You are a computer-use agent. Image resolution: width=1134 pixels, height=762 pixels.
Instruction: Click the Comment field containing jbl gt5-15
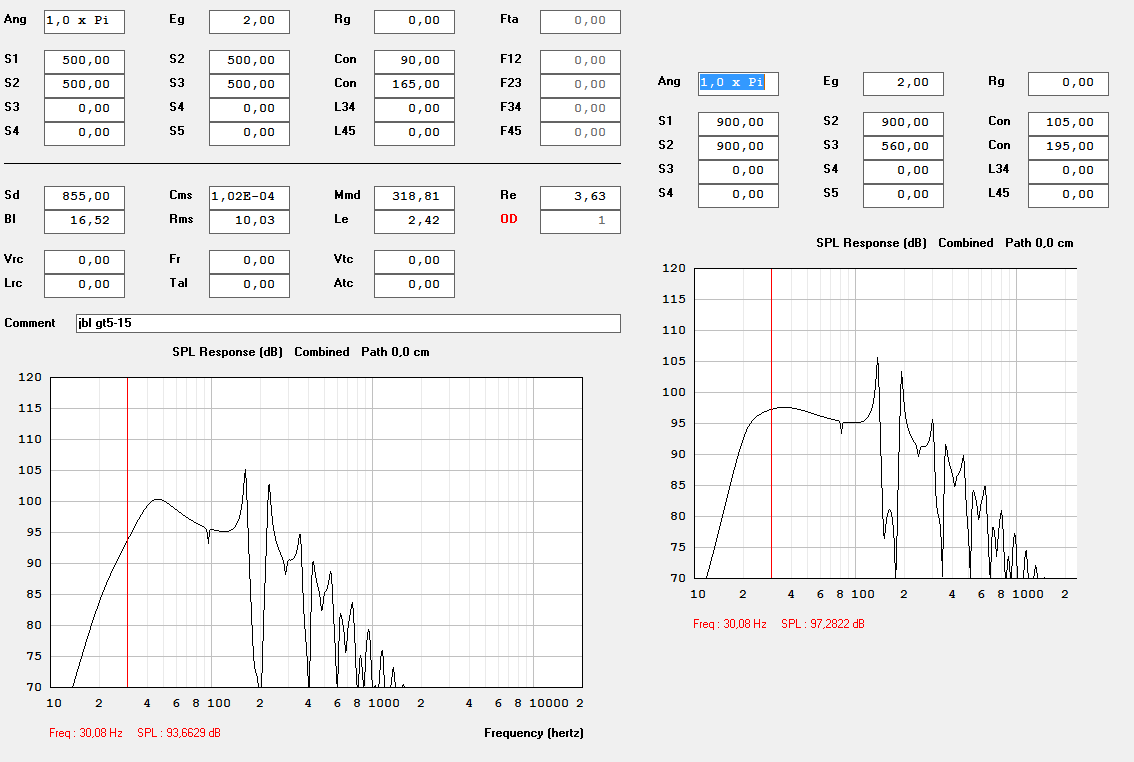pyautogui.click(x=348, y=323)
